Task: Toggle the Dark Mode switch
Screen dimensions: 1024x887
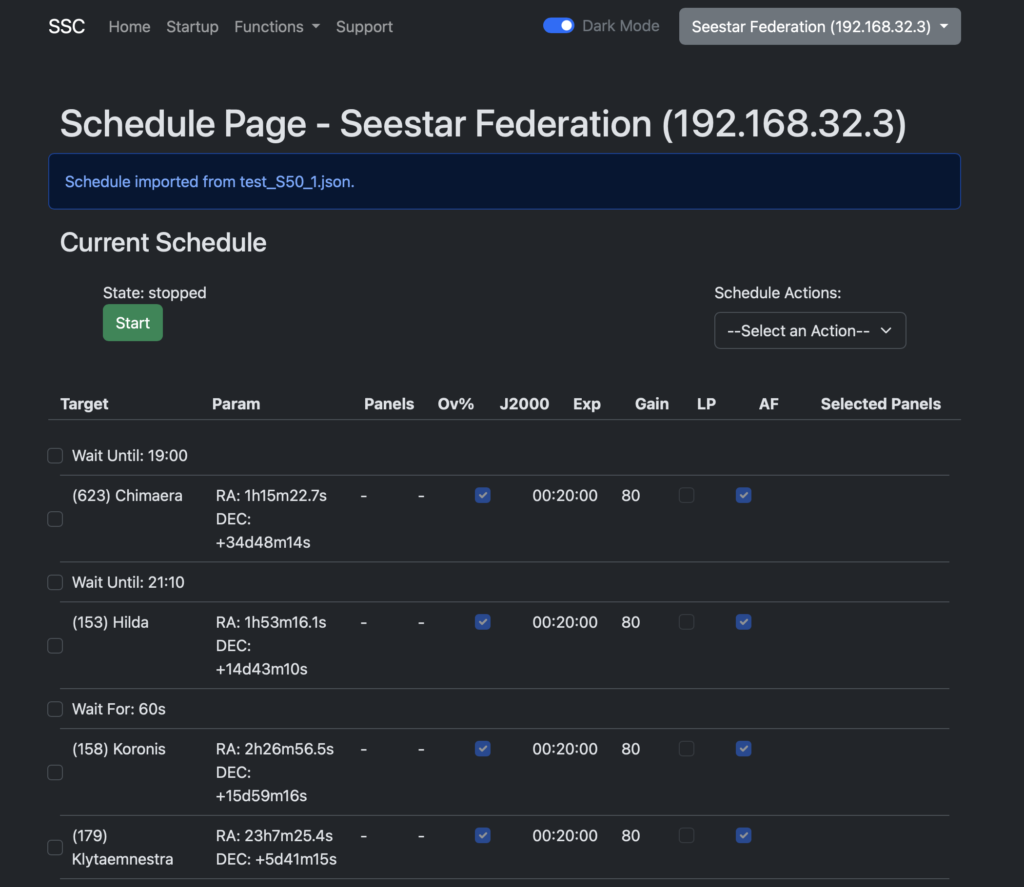Action: pyautogui.click(x=558, y=26)
